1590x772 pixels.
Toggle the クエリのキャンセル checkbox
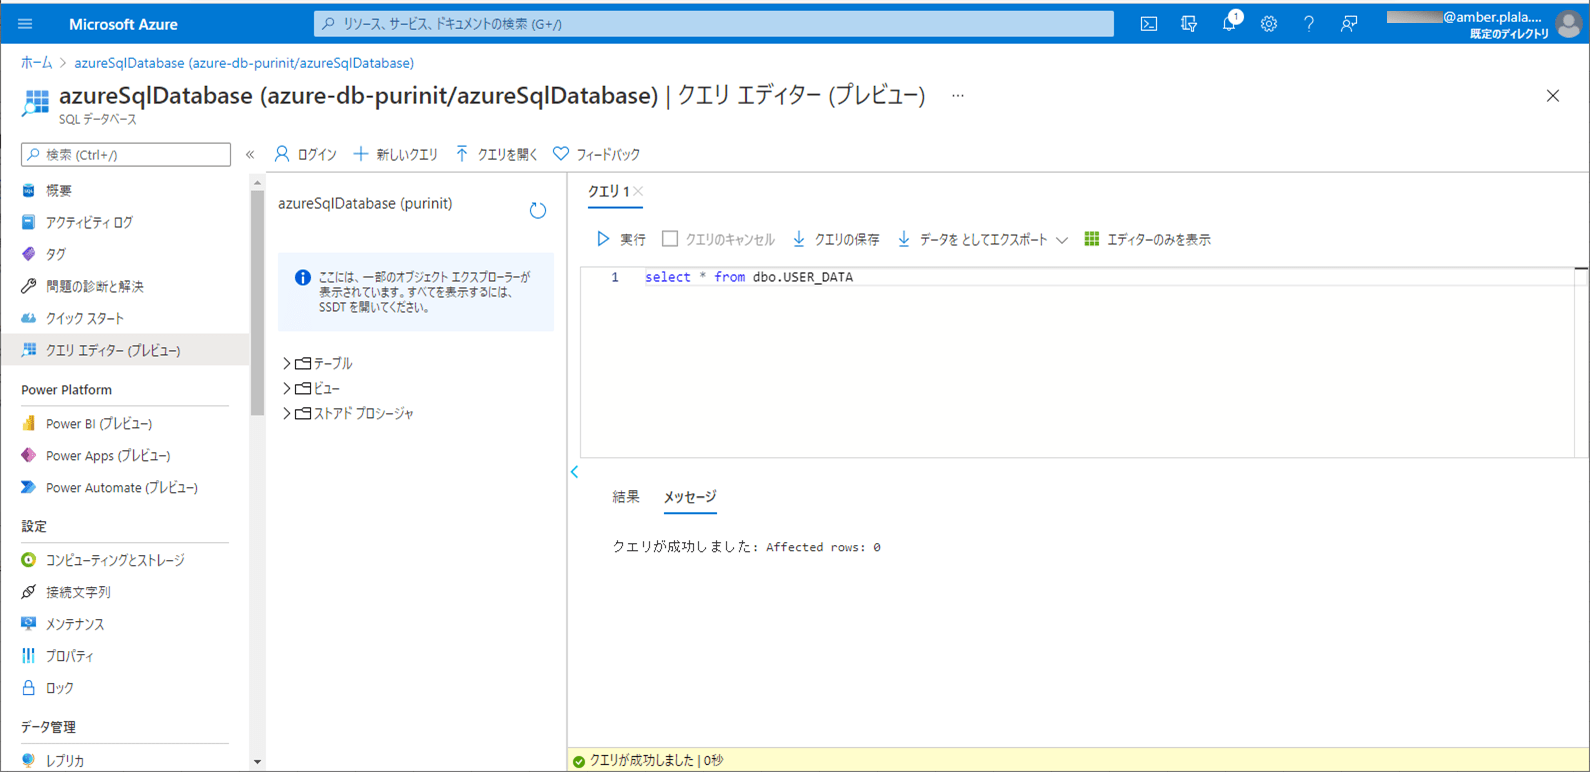click(x=670, y=239)
